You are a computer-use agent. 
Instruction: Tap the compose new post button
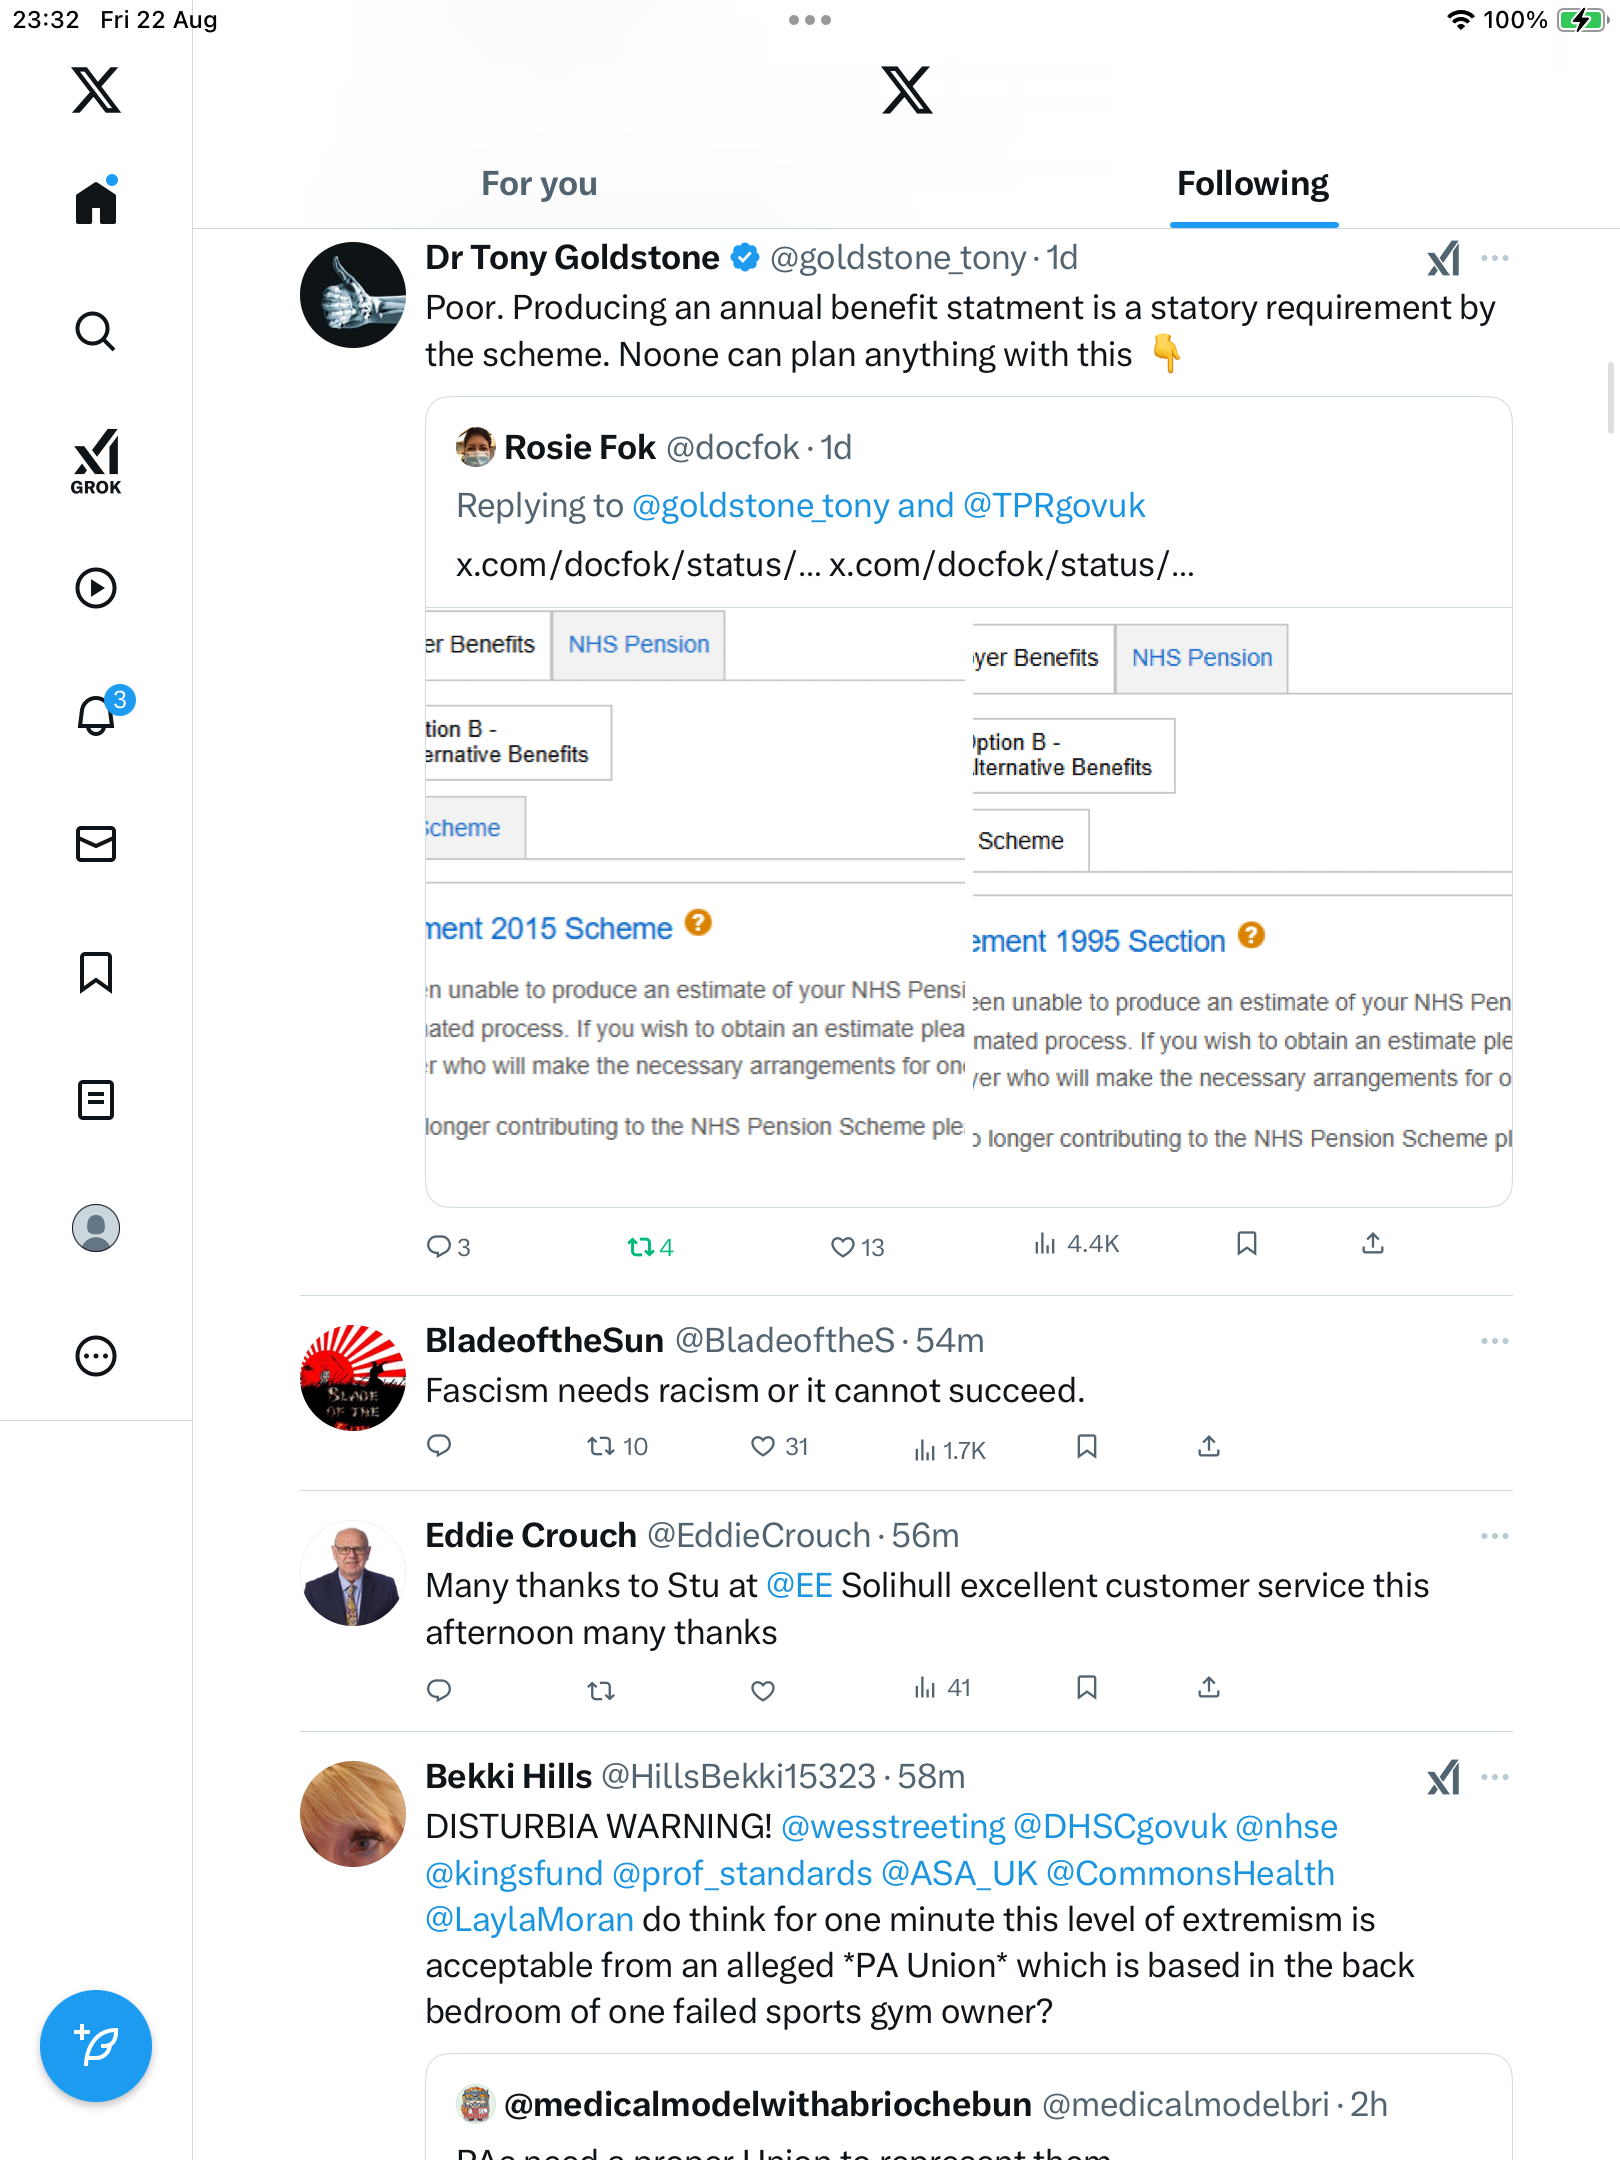pyautogui.click(x=96, y=2046)
